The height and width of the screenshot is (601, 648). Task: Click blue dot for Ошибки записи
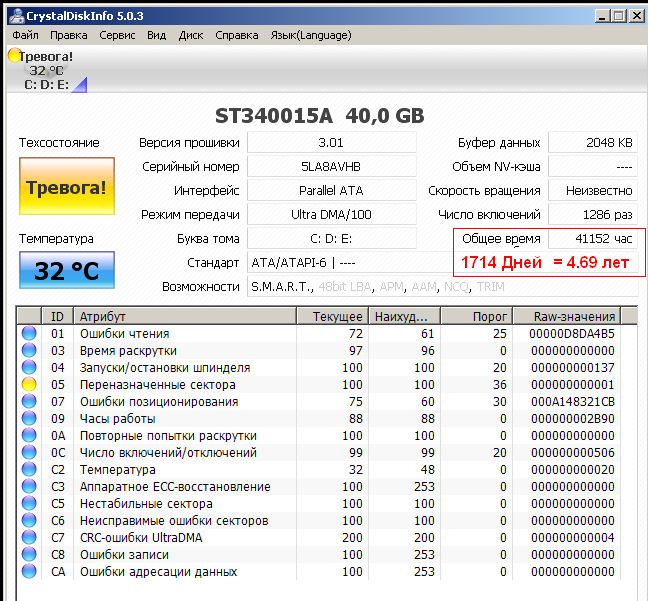29,554
